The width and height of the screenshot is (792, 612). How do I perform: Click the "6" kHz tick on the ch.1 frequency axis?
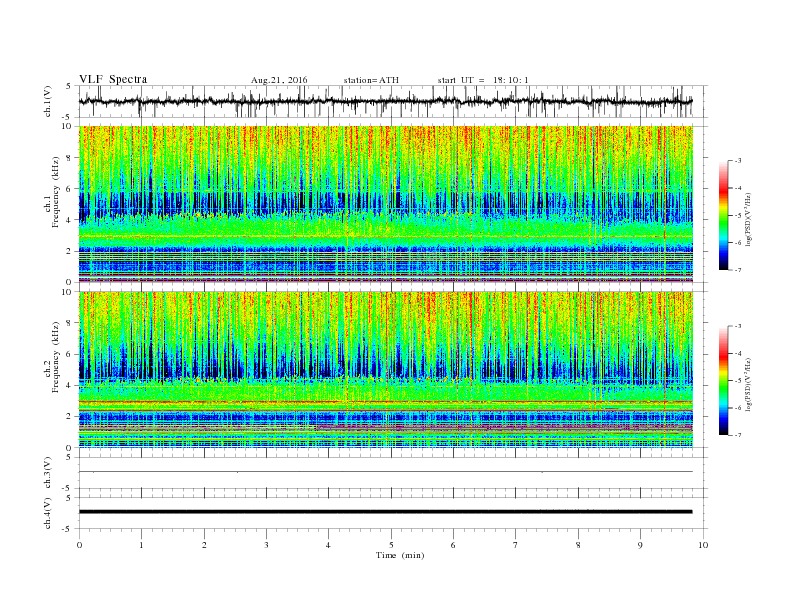pos(69,189)
